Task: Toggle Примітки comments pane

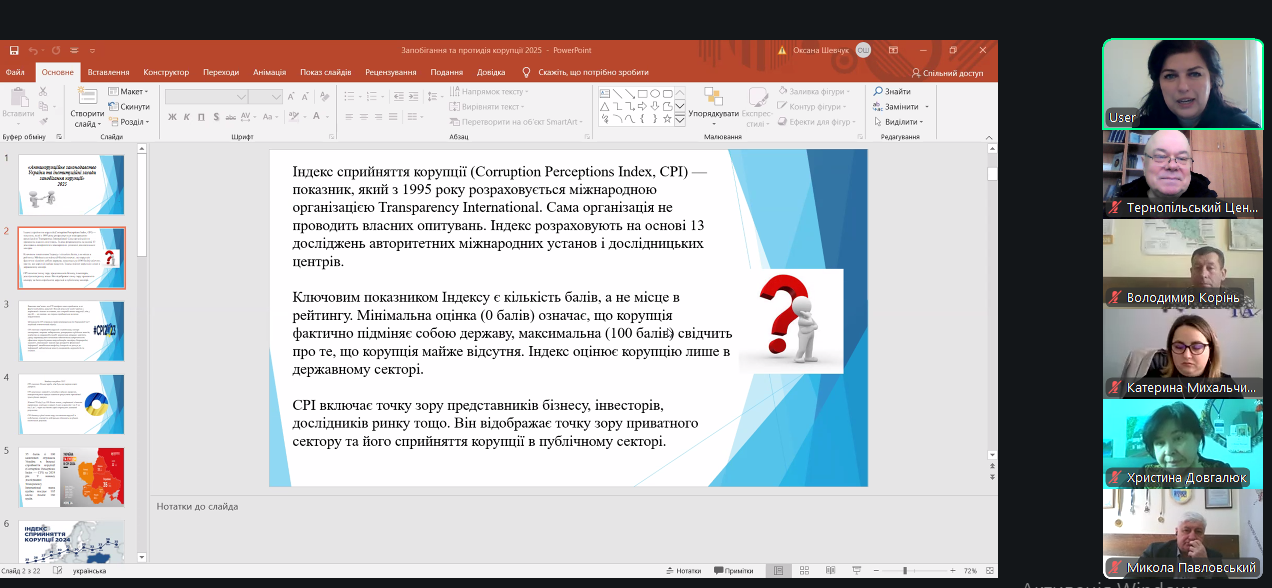Action: tap(733, 570)
